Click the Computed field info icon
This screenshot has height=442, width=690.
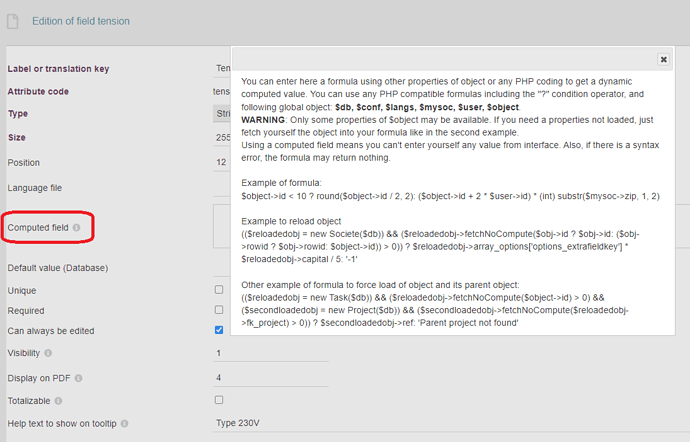click(x=77, y=228)
